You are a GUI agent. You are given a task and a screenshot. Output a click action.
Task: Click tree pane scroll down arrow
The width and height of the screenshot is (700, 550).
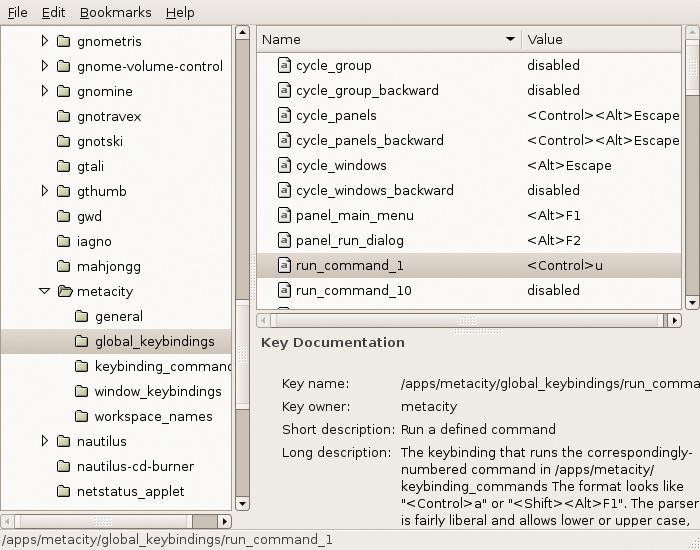point(242,504)
